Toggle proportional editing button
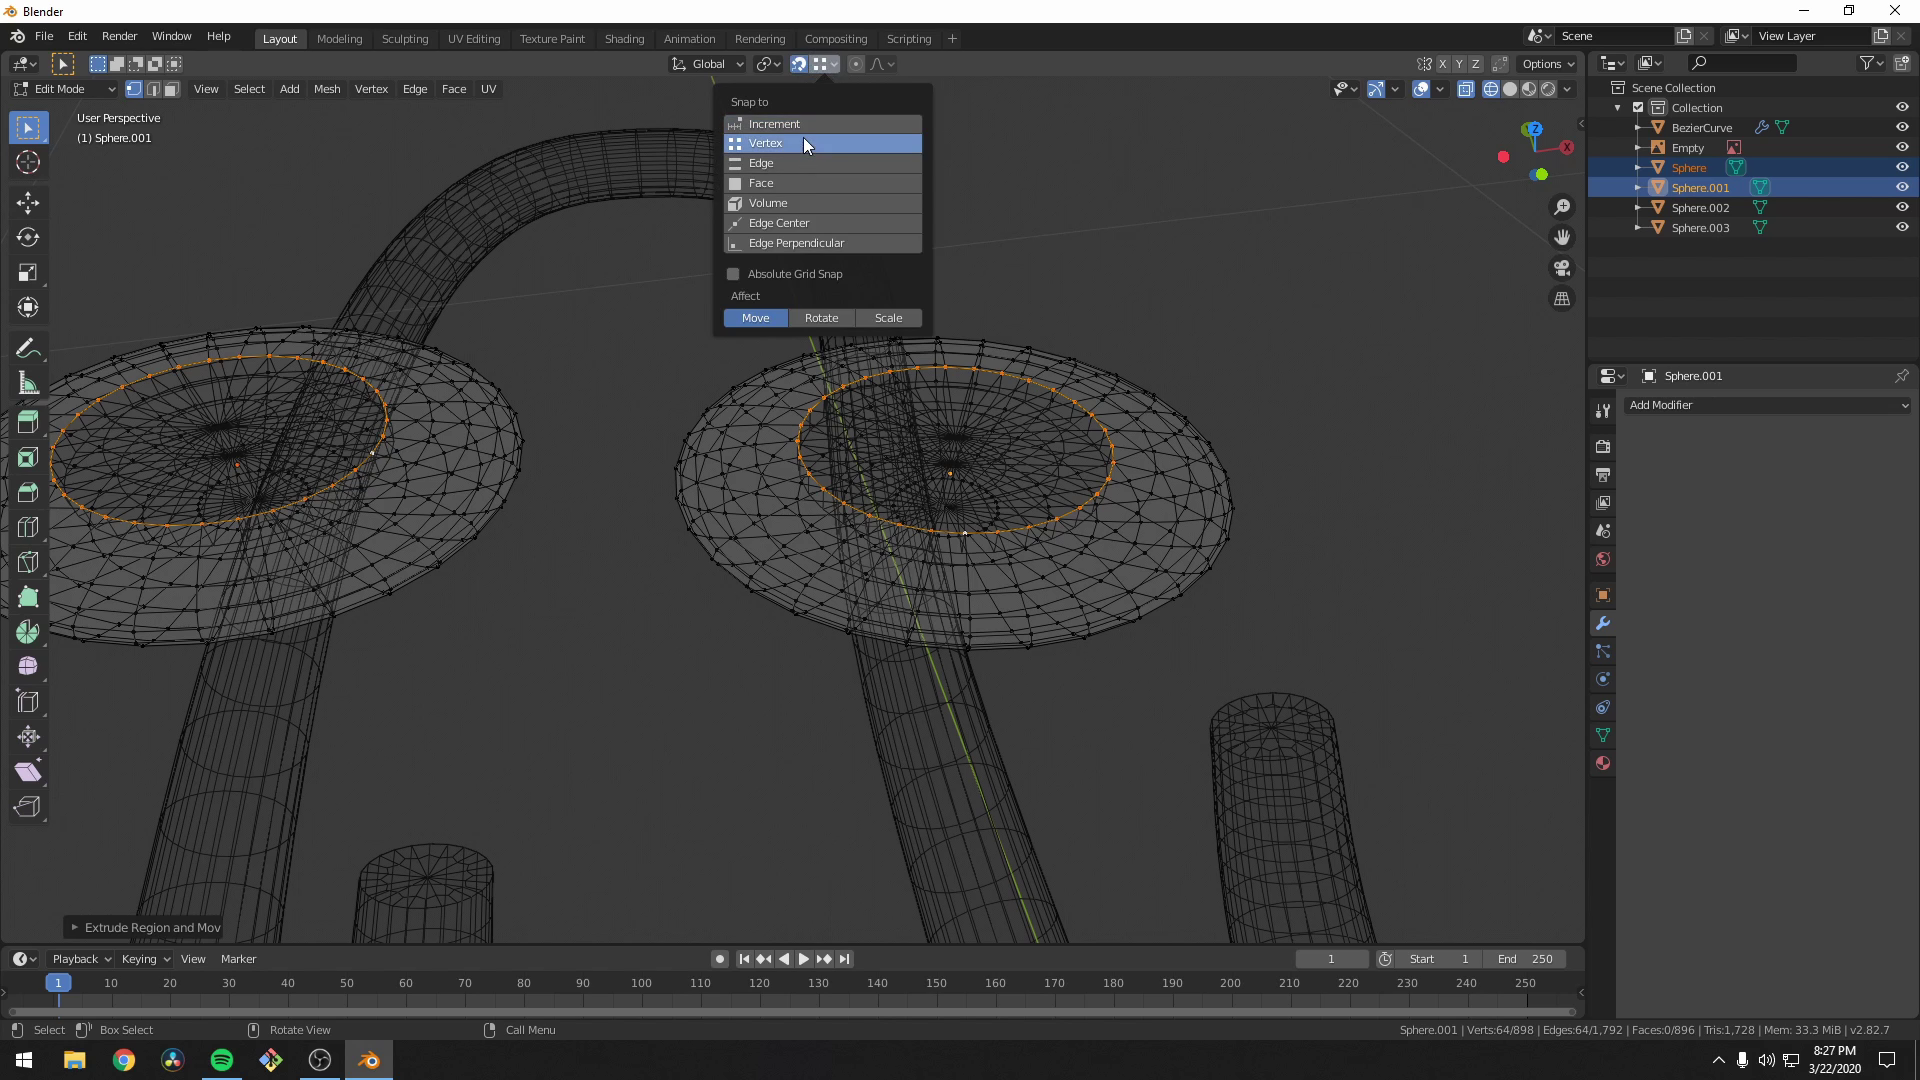Image resolution: width=1920 pixels, height=1080 pixels. [856, 64]
